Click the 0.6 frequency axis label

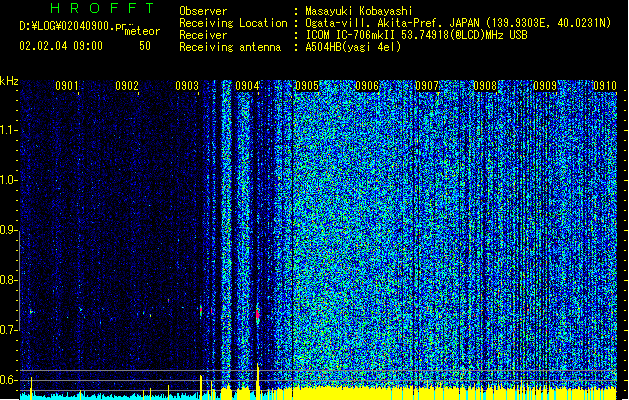[x=8, y=380]
